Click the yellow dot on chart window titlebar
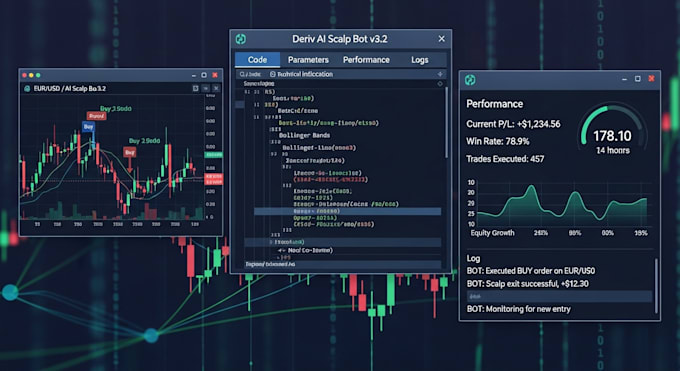Screen dimensions: 680x371 coord(31,75)
